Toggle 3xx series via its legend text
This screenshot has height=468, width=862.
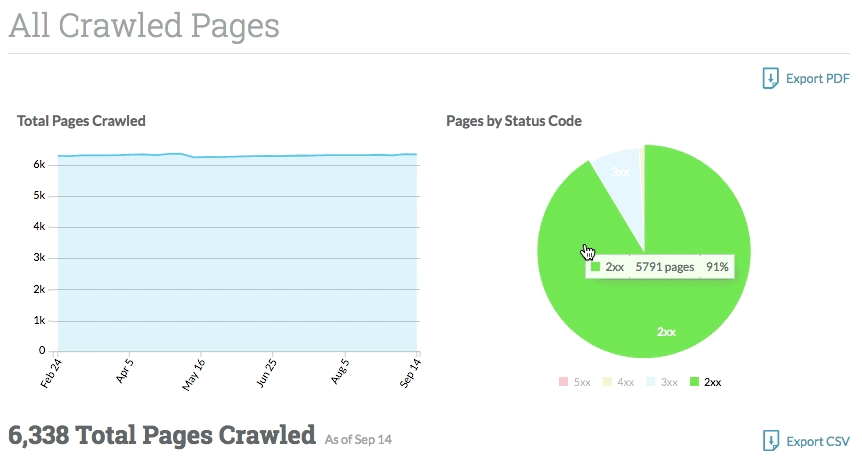[x=669, y=382]
